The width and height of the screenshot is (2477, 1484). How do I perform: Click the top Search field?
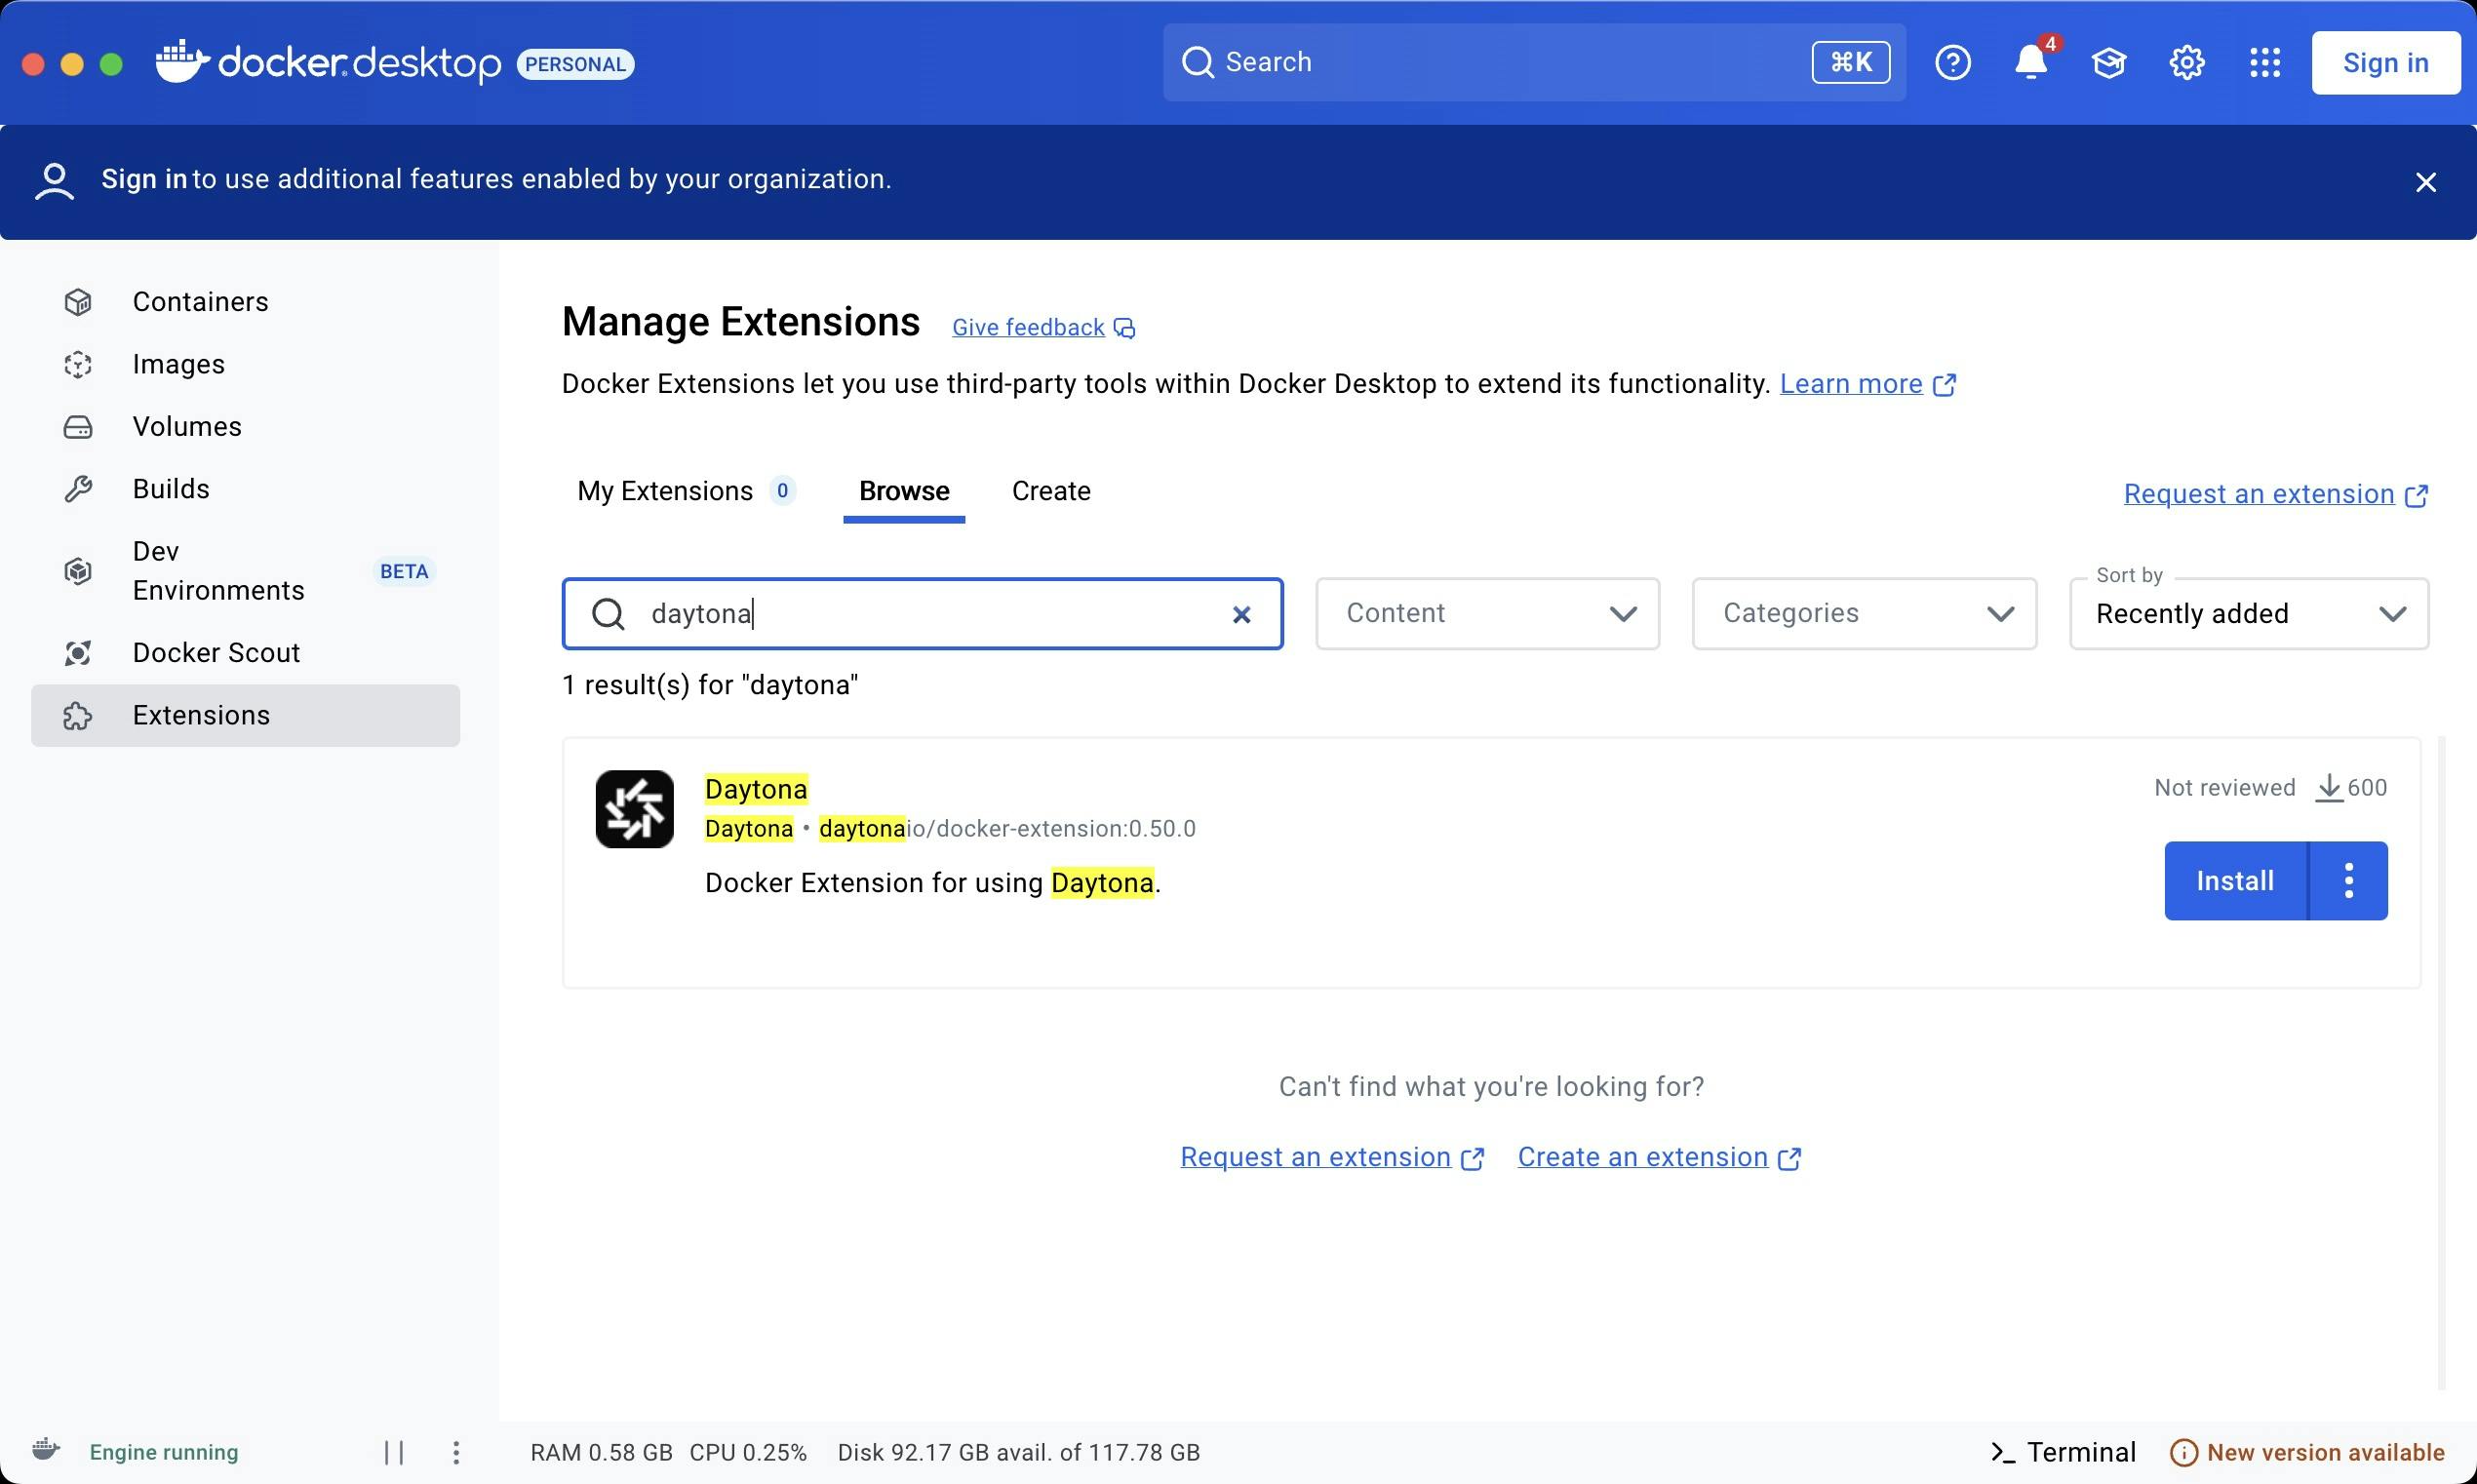click(x=1534, y=62)
